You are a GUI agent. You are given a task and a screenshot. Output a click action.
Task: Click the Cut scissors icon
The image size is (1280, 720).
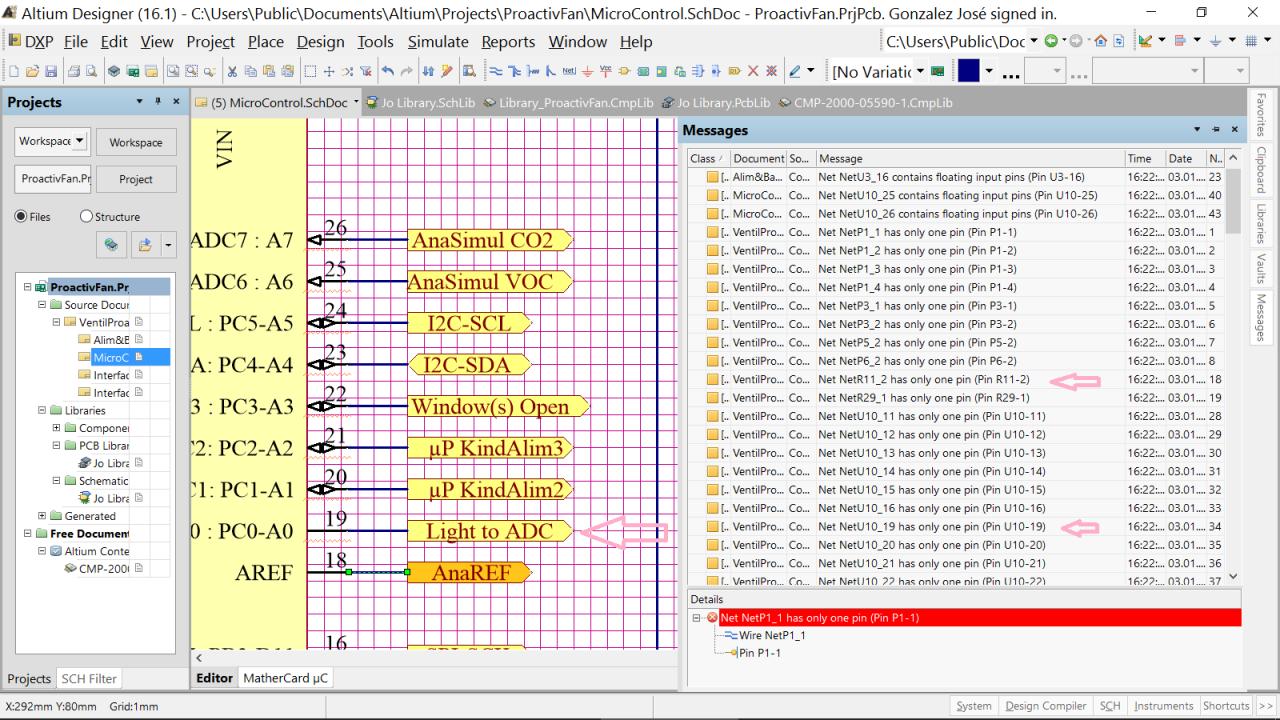pyautogui.click(x=234, y=72)
